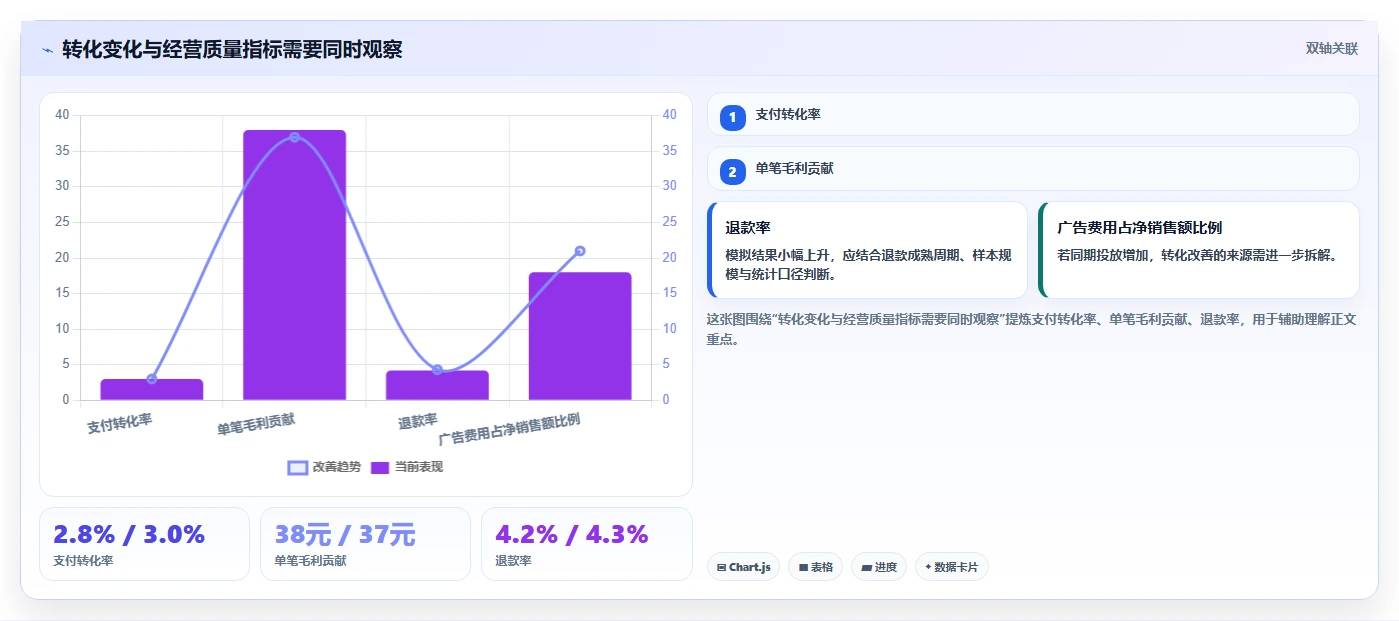Click the 单笔毛利贡献 purple bar
The width and height of the screenshot is (1399, 621).
pos(294,265)
